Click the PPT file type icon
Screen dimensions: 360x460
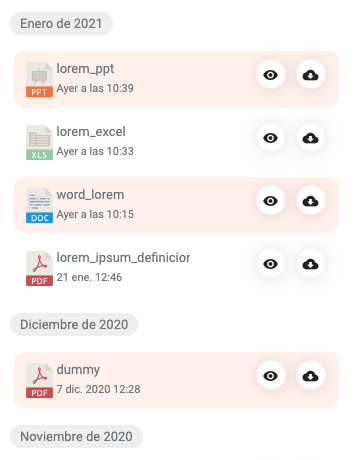[39, 79]
